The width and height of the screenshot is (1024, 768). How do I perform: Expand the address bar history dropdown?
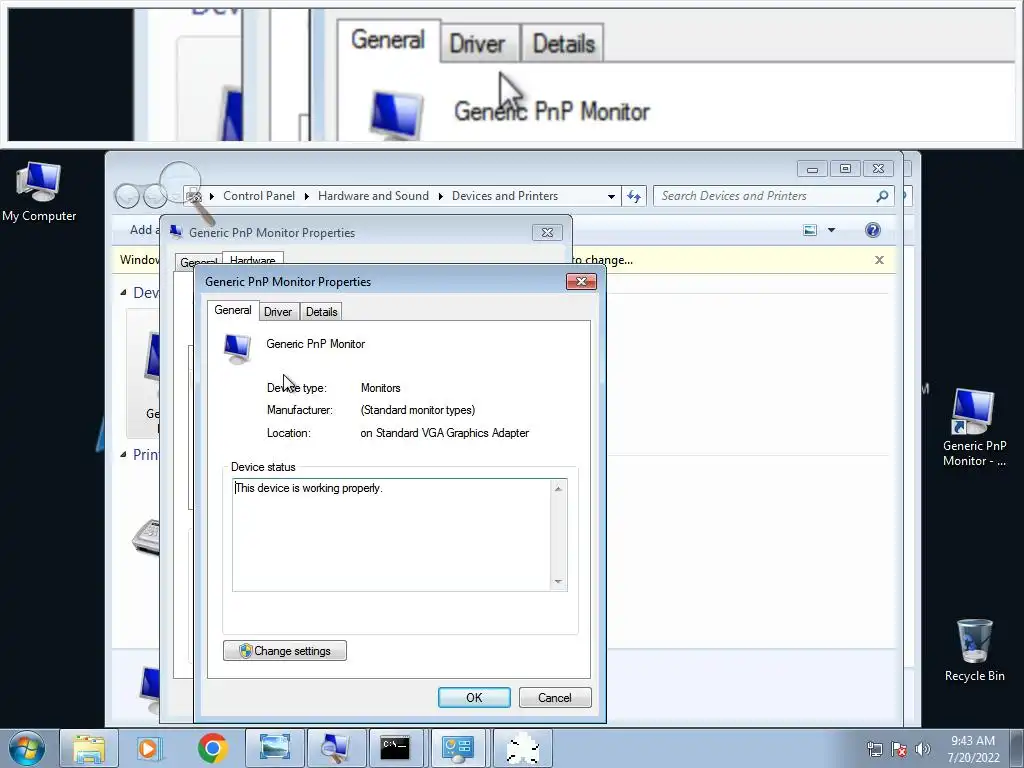point(611,196)
